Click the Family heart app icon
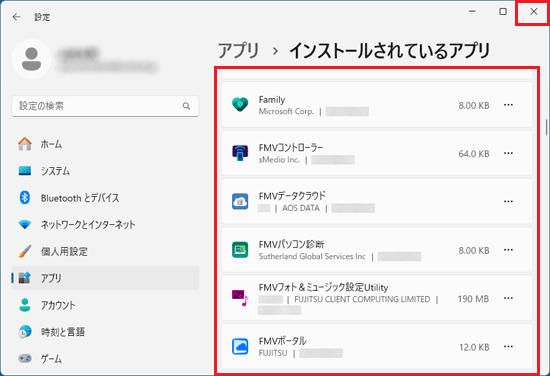The height and width of the screenshot is (376, 550). point(240,105)
